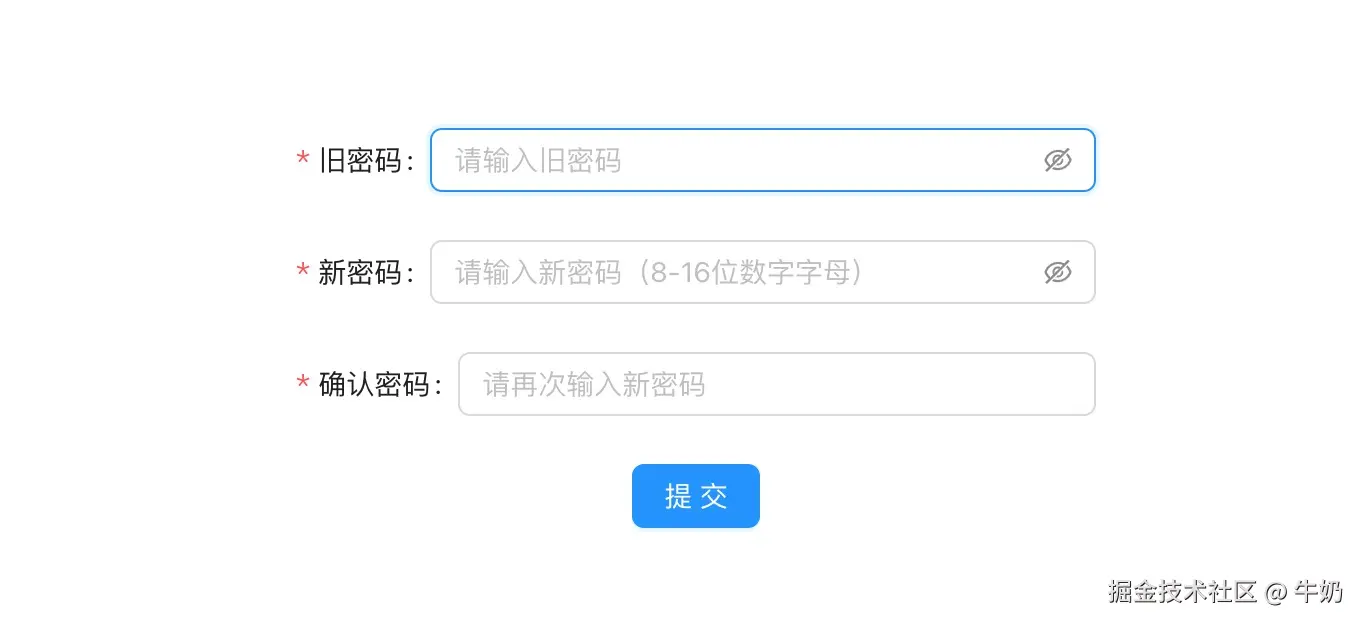Click the red asterisk beside 旧密码

click(x=302, y=160)
